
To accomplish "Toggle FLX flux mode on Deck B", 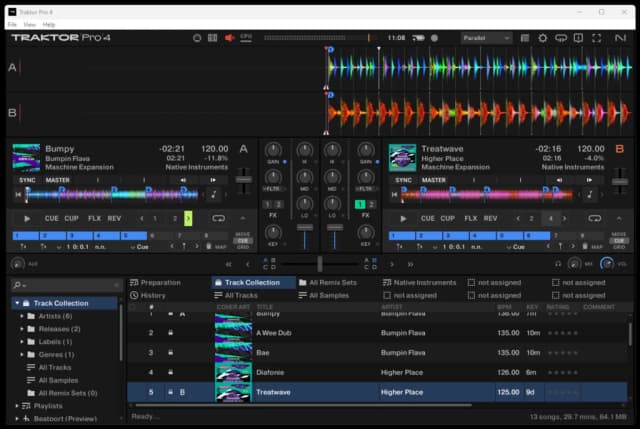I will (471, 218).
